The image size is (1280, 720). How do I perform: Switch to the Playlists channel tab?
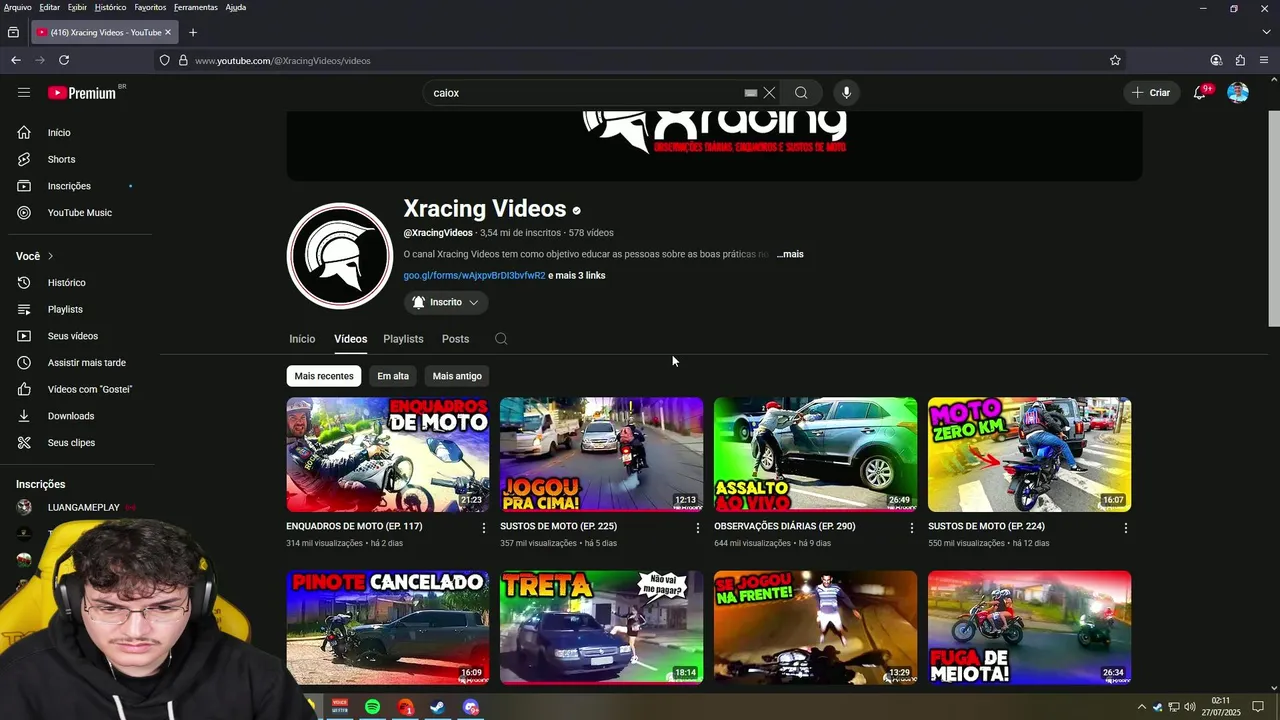403,339
